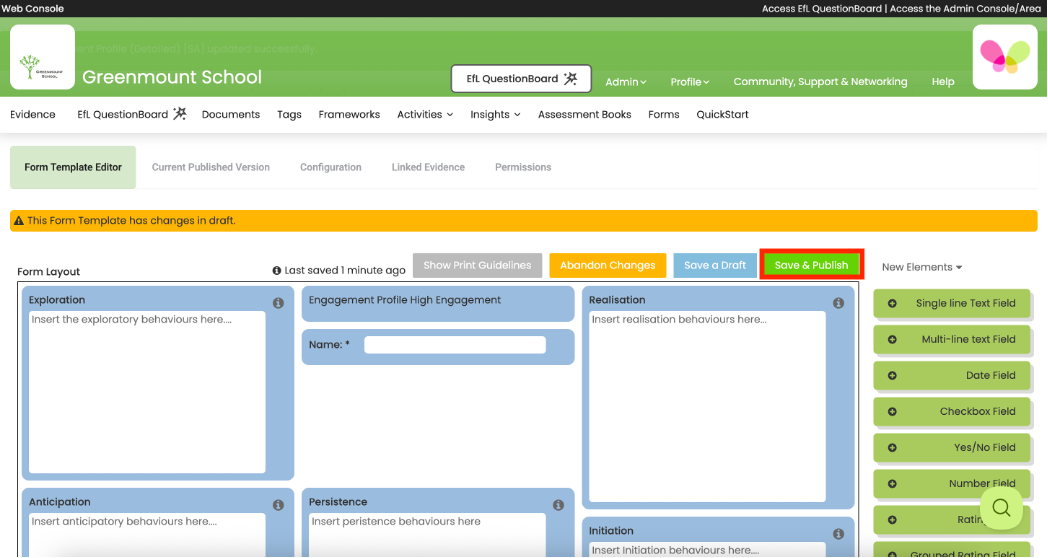The width and height of the screenshot is (1048, 558).
Task: Expand the Profile dropdown menu
Action: [x=690, y=82]
